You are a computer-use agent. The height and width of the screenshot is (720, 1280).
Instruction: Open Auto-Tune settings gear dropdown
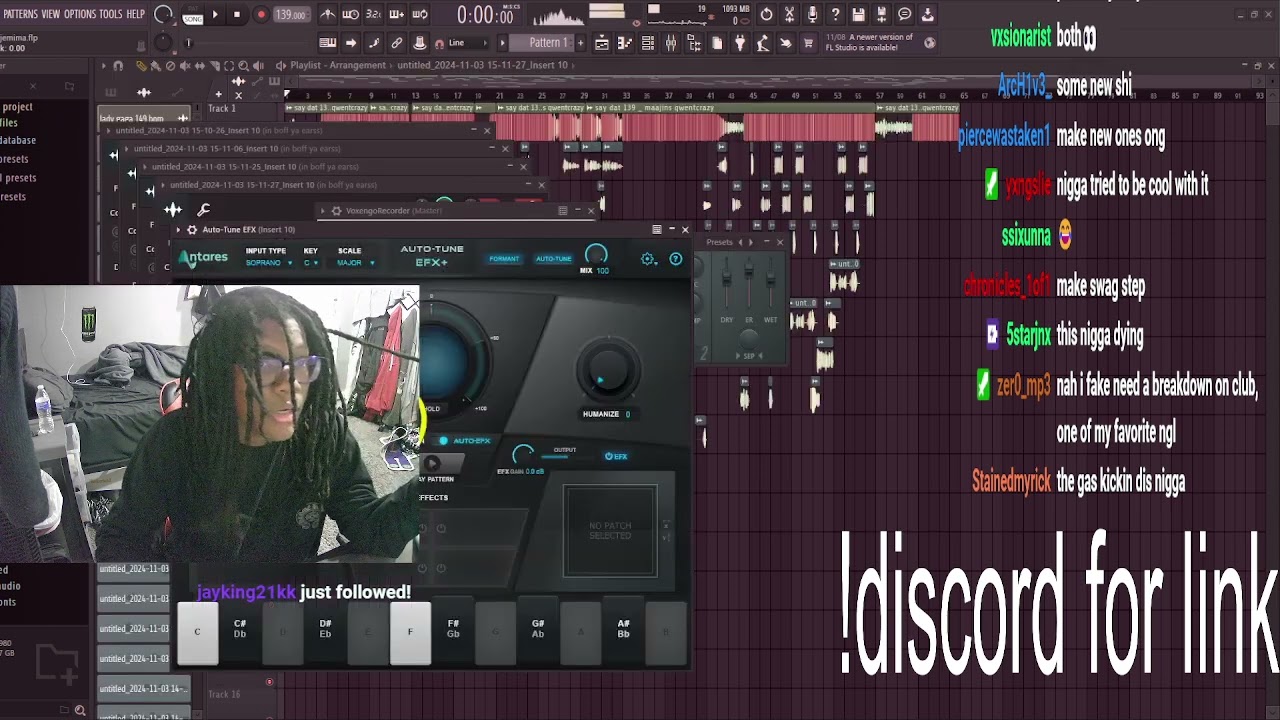coord(649,259)
